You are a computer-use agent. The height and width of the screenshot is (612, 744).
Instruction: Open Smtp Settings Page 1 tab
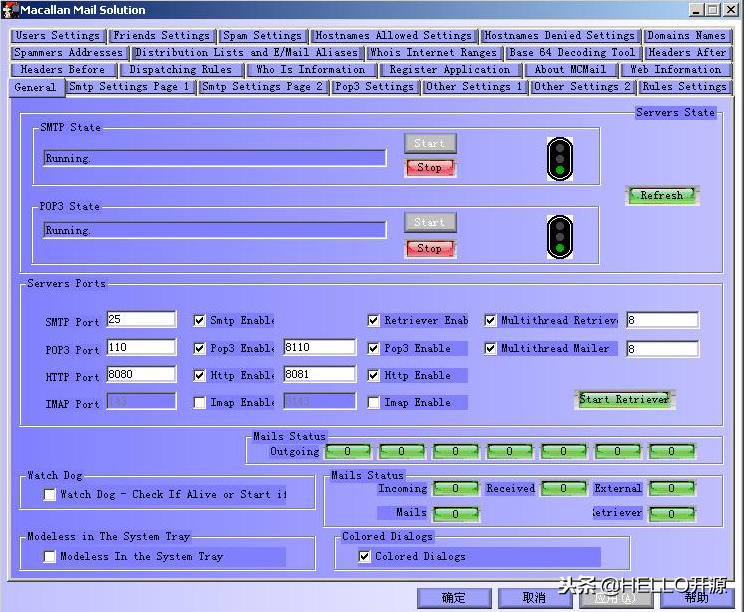(x=130, y=87)
